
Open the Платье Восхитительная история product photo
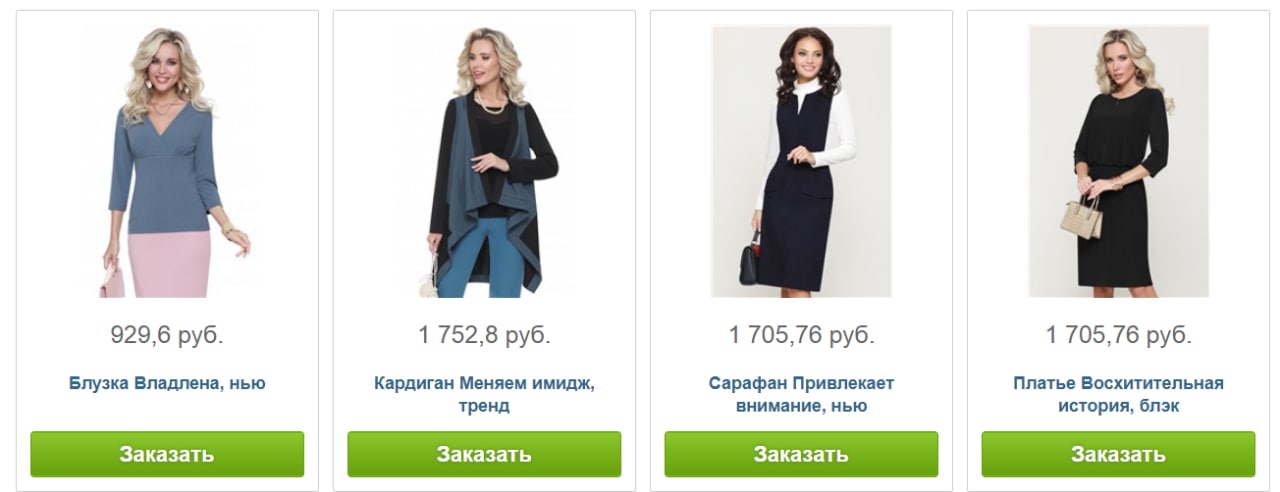tap(1118, 161)
